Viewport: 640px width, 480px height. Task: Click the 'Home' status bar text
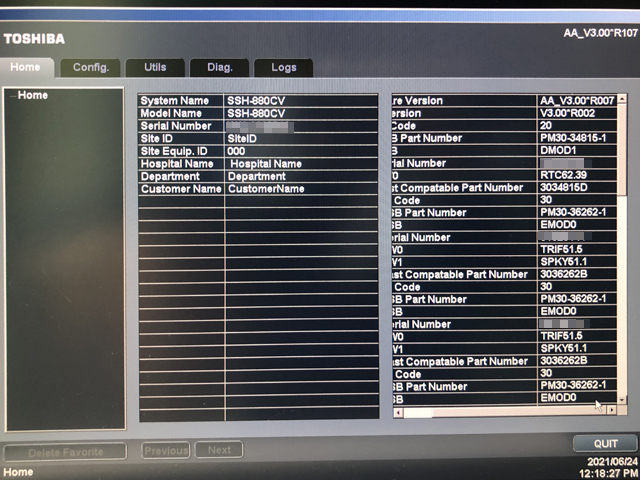tap(18, 472)
